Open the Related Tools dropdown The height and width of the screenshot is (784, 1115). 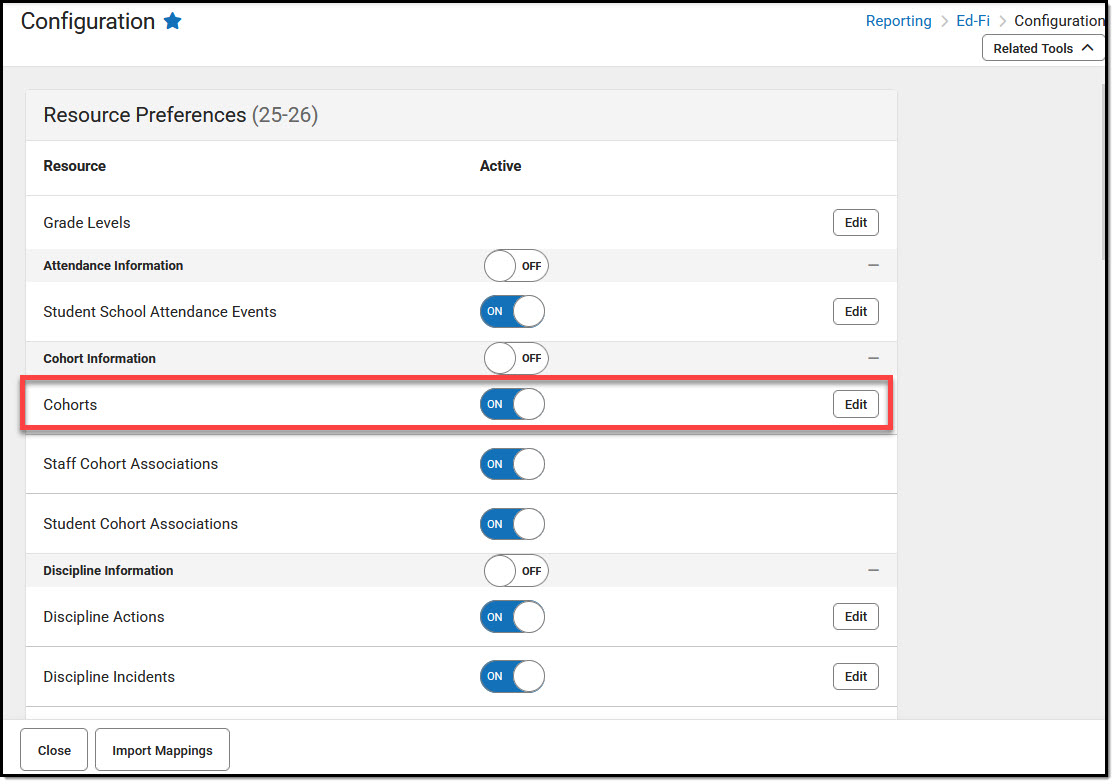pyautogui.click(x=1043, y=48)
